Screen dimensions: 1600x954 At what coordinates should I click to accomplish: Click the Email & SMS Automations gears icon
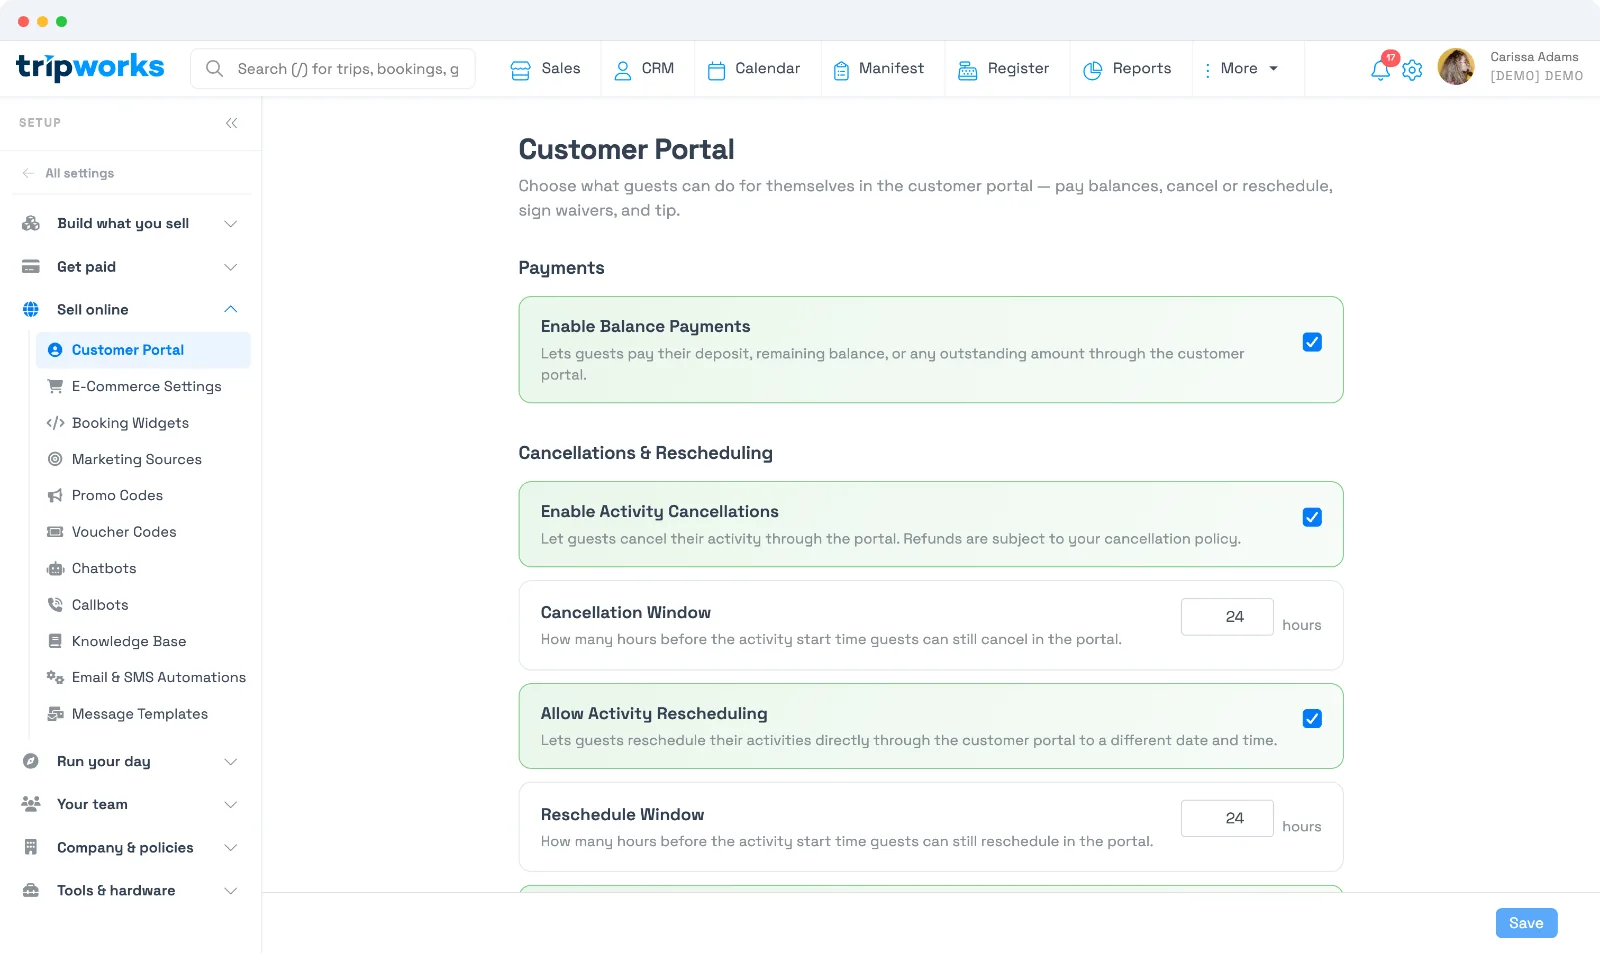point(55,678)
